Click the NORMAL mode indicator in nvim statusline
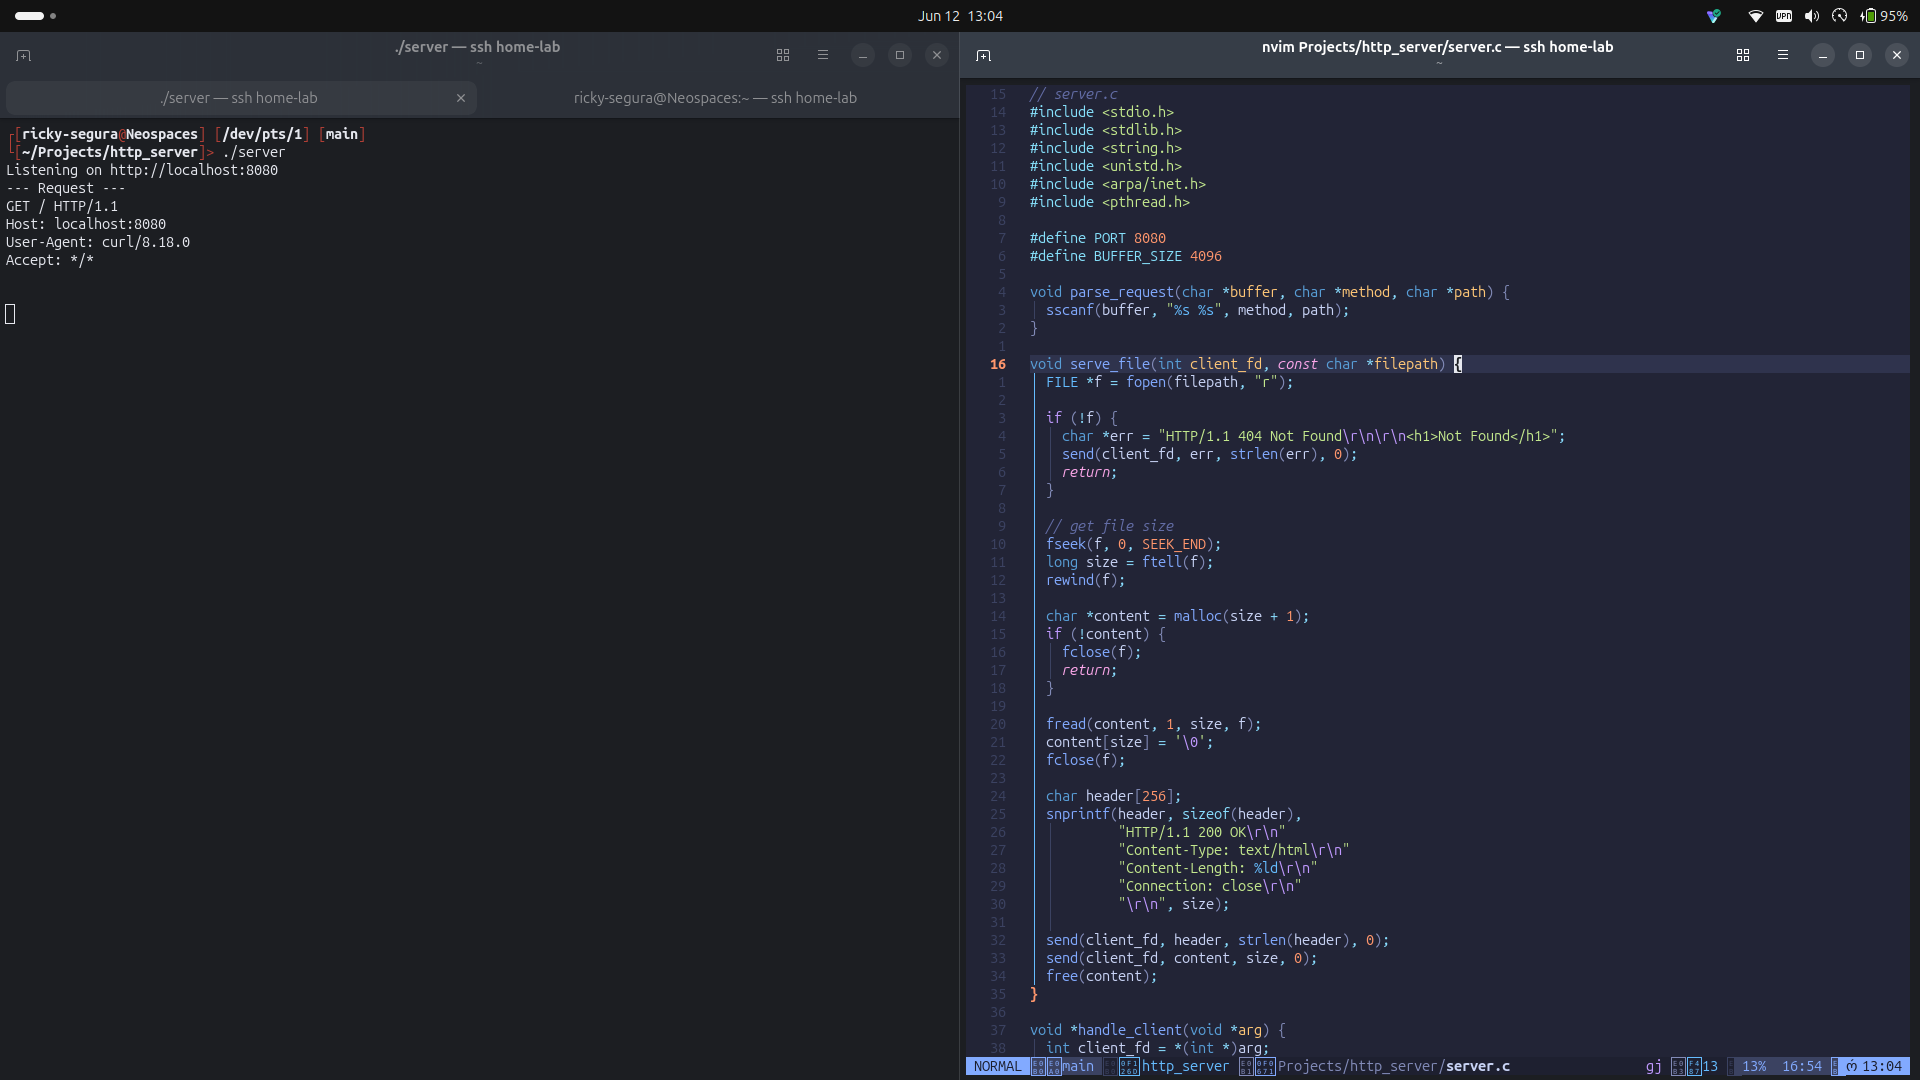Screen dimensions: 1920x1080 coord(998,1066)
